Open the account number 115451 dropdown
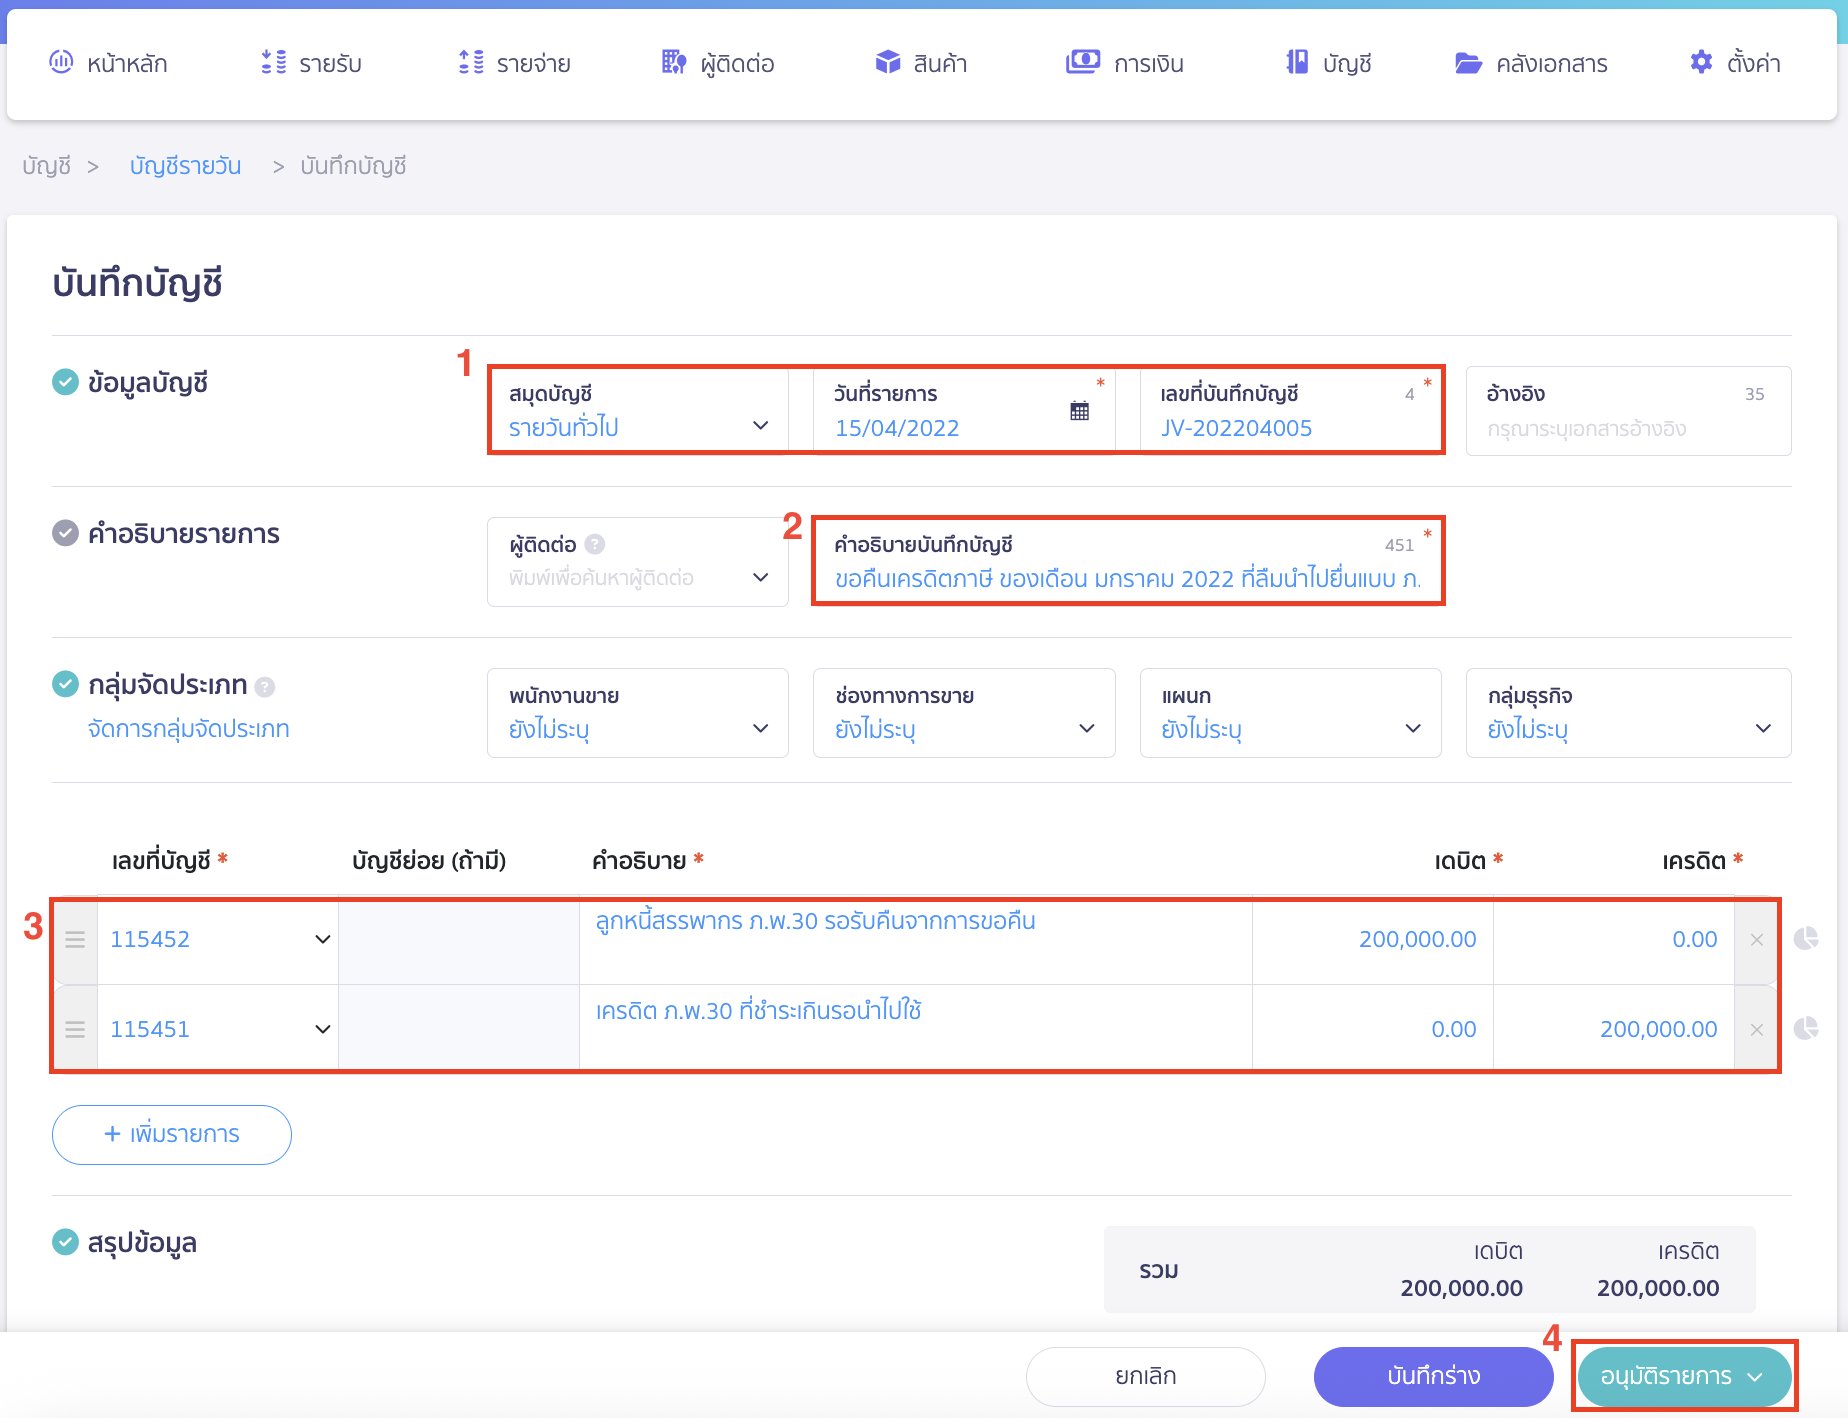The image size is (1848, 1418). (x=220, y=1029)
